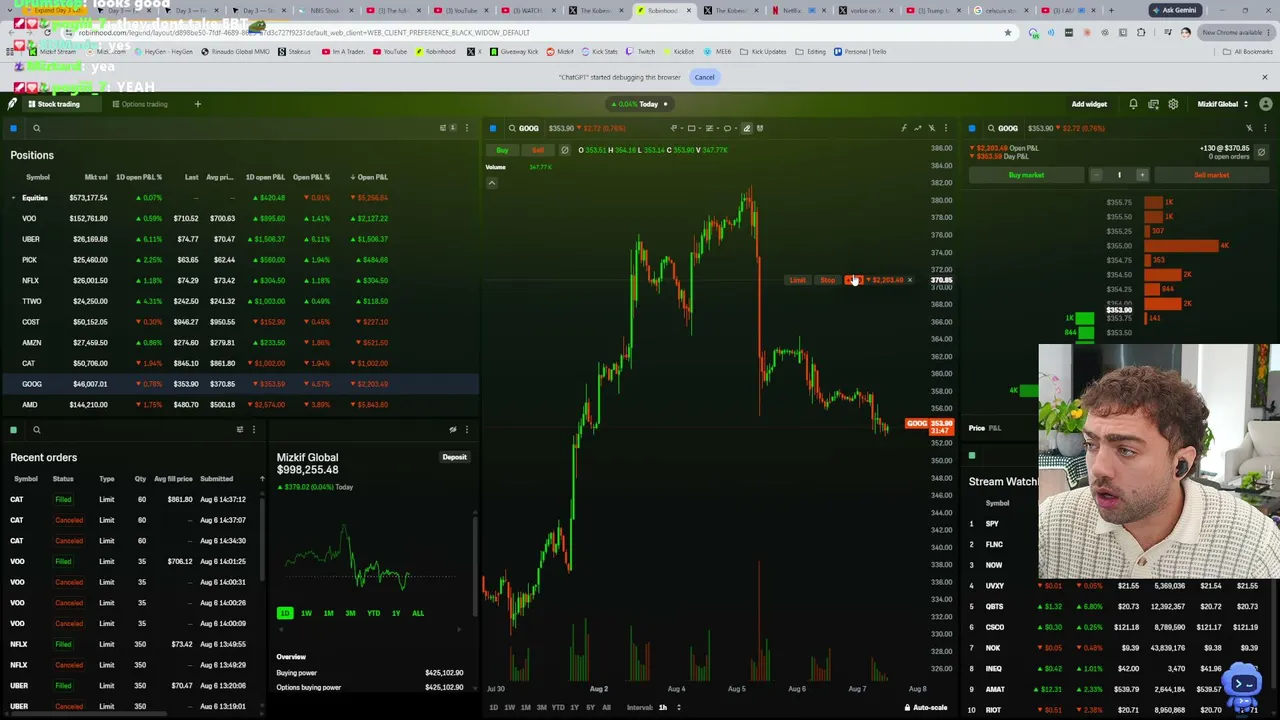Set chart range to YTD
This screenshot has width=1280, height=720.
click(557, 708)
